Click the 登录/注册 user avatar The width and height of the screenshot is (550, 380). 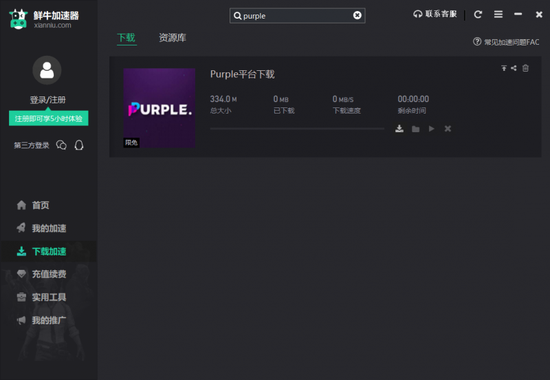click(47, 70)
